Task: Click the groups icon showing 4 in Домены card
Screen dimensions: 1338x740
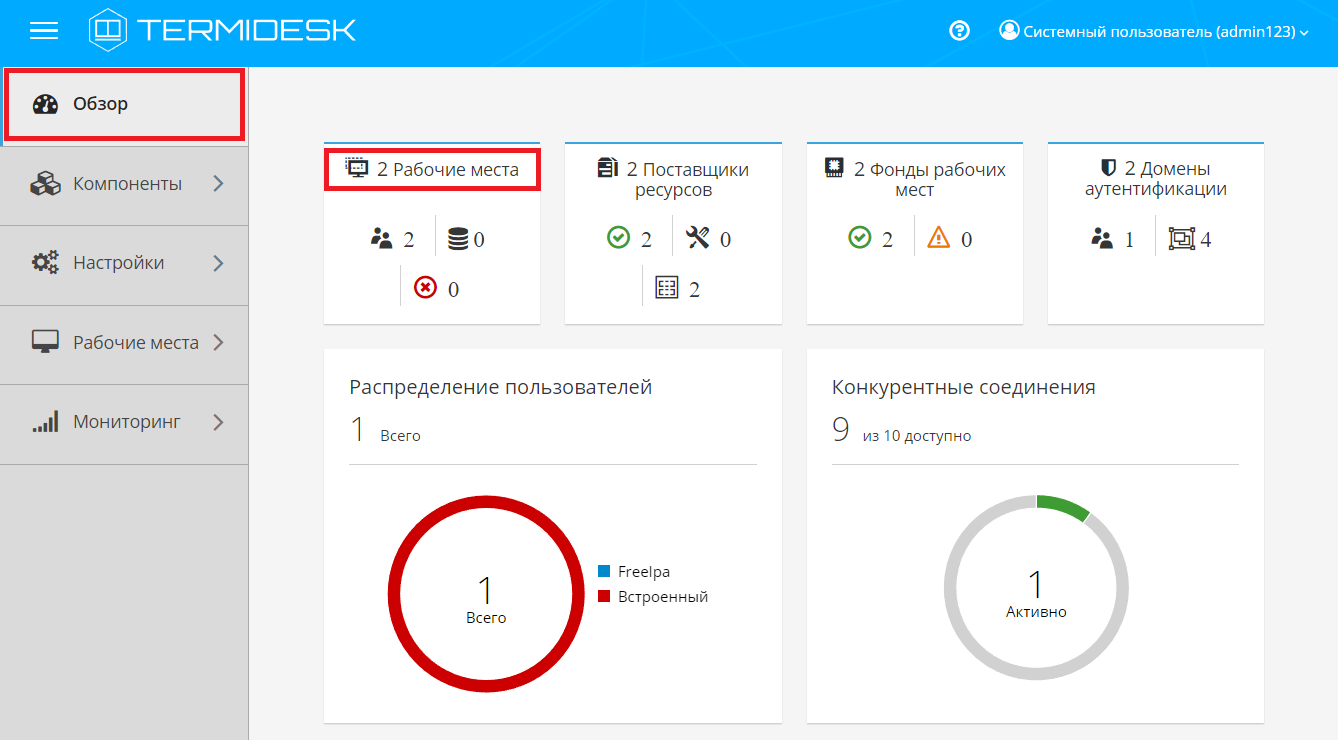Action: [x=1182, y=239]
